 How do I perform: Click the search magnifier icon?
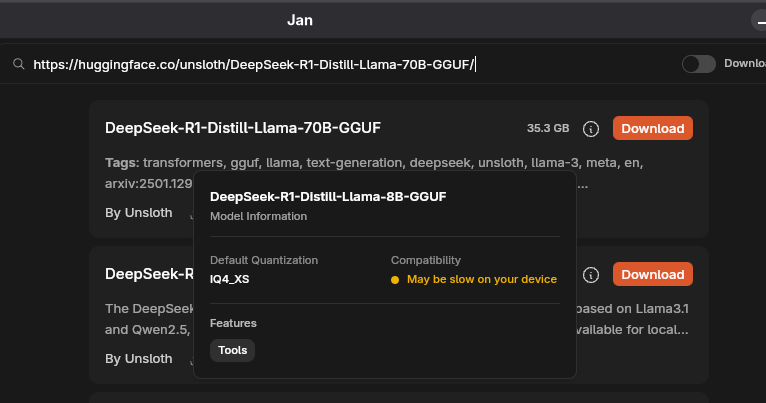[18, 64]
